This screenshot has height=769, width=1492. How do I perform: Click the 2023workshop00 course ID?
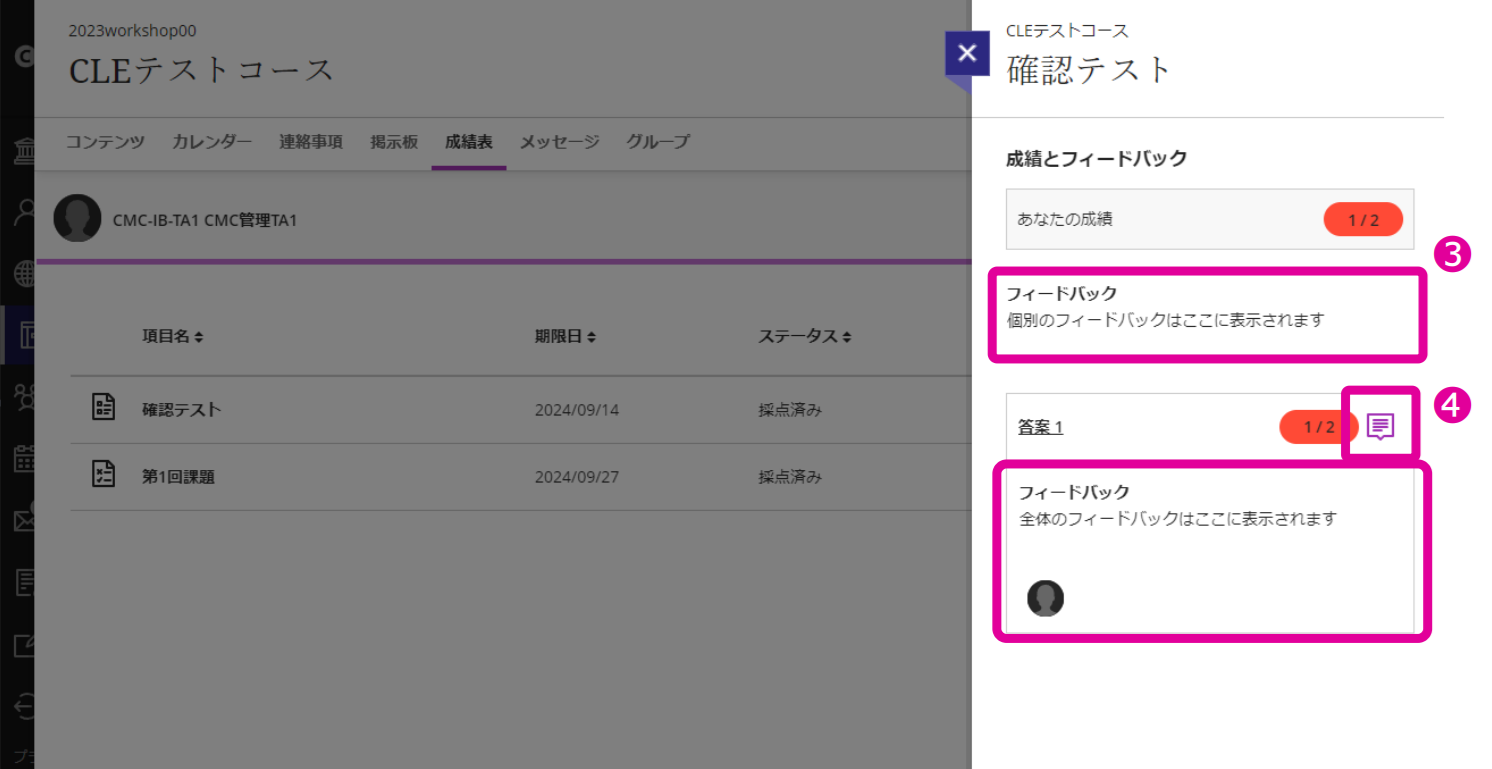[132, 31]
